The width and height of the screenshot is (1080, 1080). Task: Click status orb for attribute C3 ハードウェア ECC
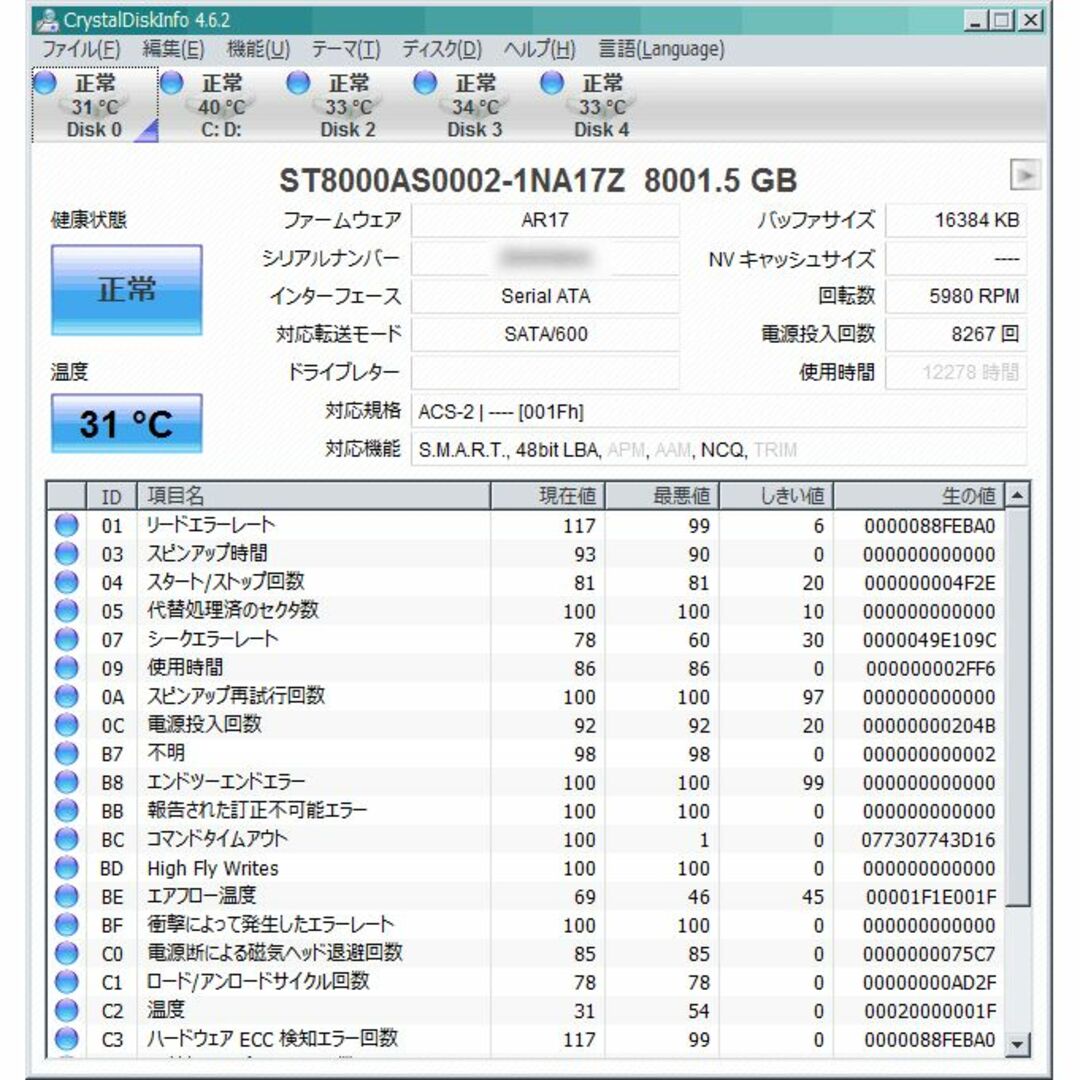tap(67, 1039)
